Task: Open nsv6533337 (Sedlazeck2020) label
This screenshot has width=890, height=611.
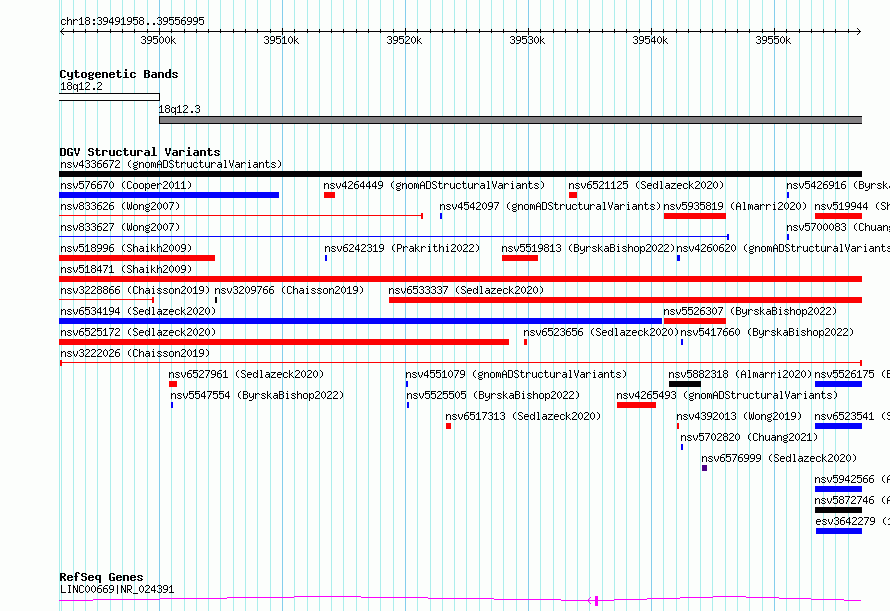Action: click(x=466, y=290)
